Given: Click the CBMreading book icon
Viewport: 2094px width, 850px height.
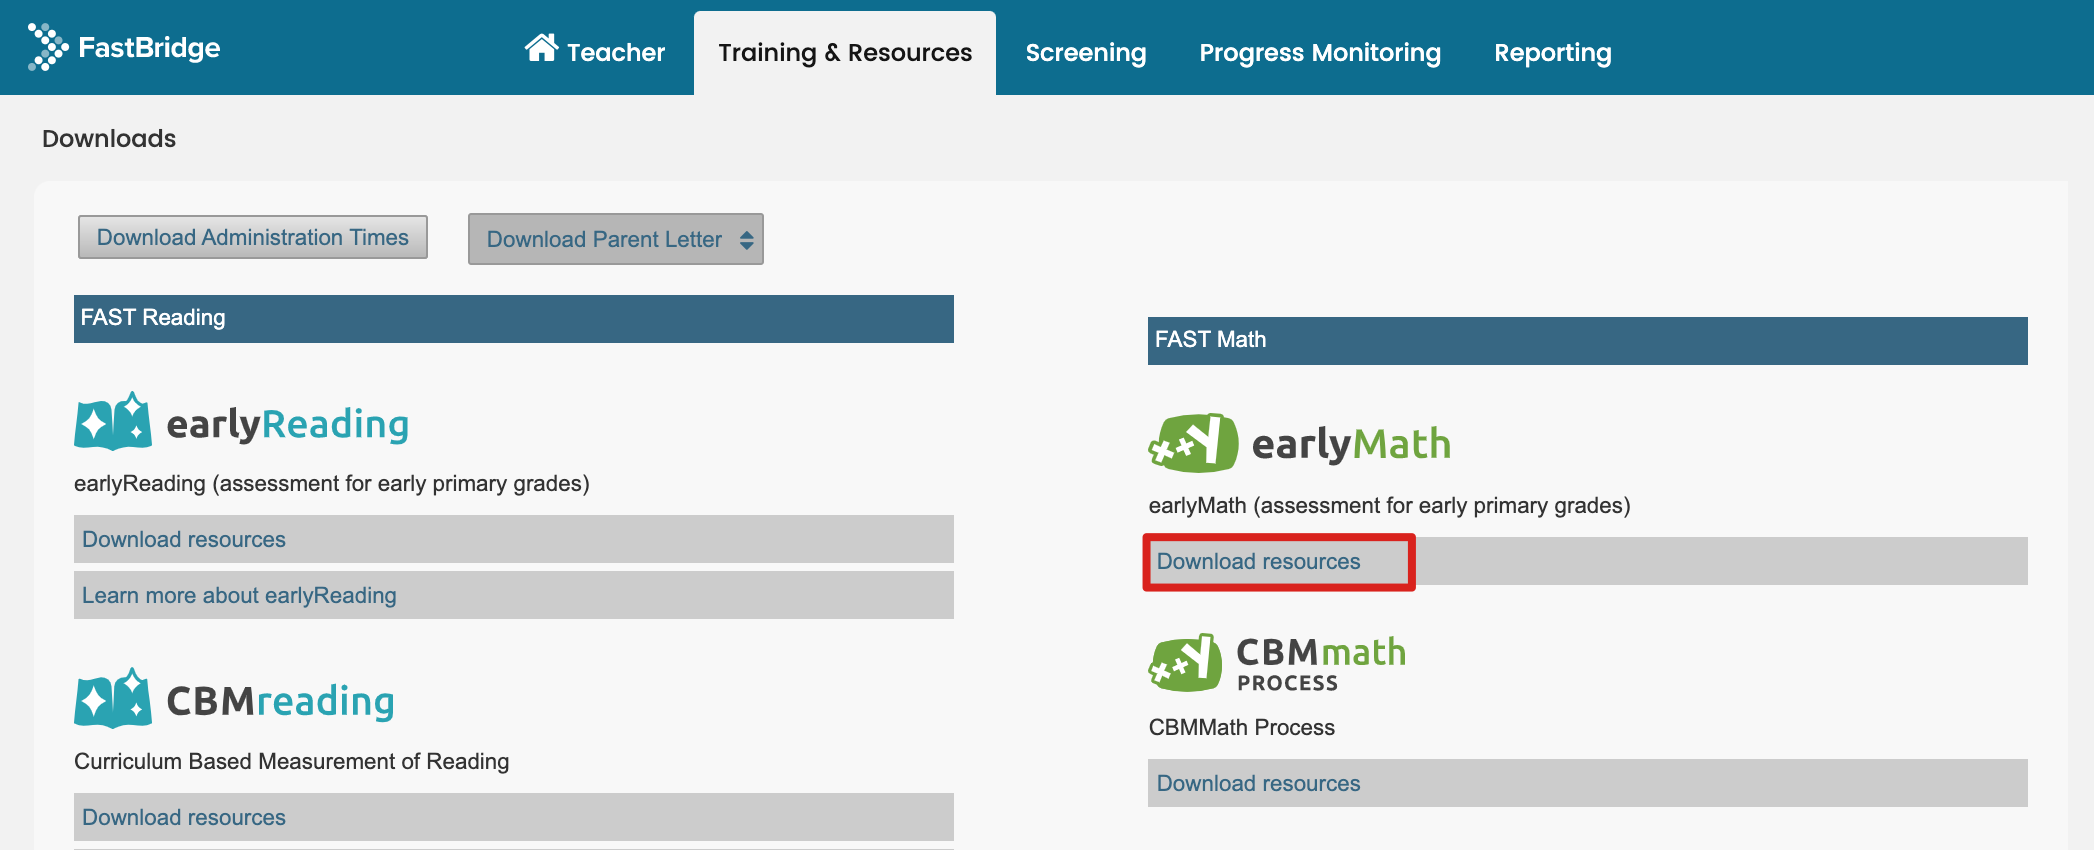Looking at the screenshot, I should (113, 698).
